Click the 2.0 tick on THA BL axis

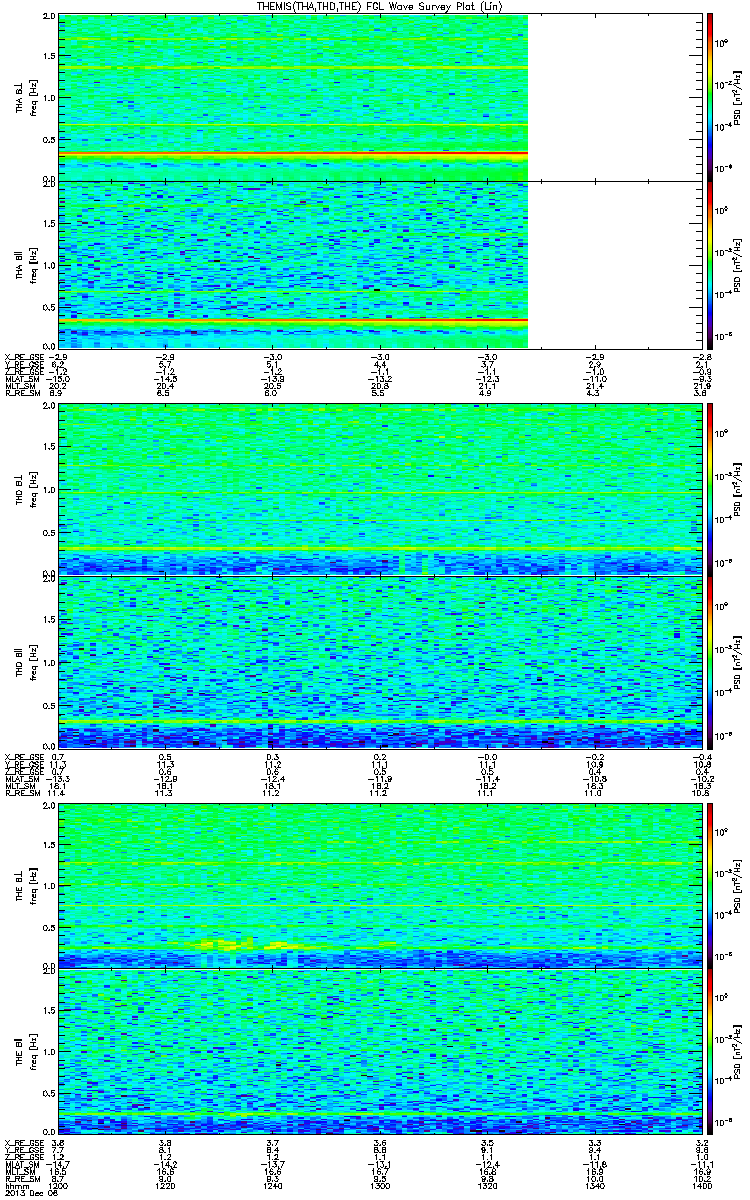click(49, 18)
